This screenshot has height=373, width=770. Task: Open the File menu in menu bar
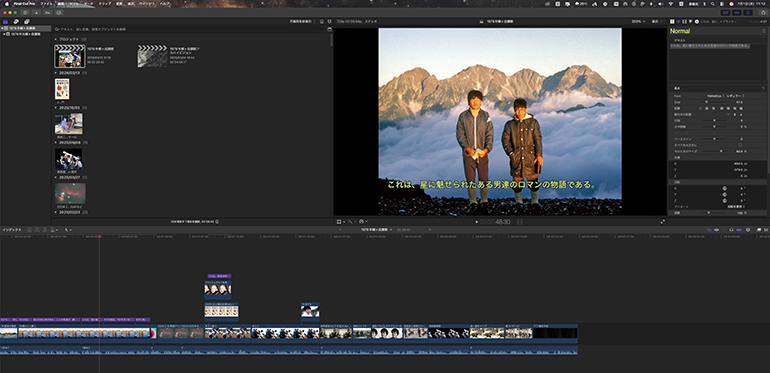click(46, 3)
